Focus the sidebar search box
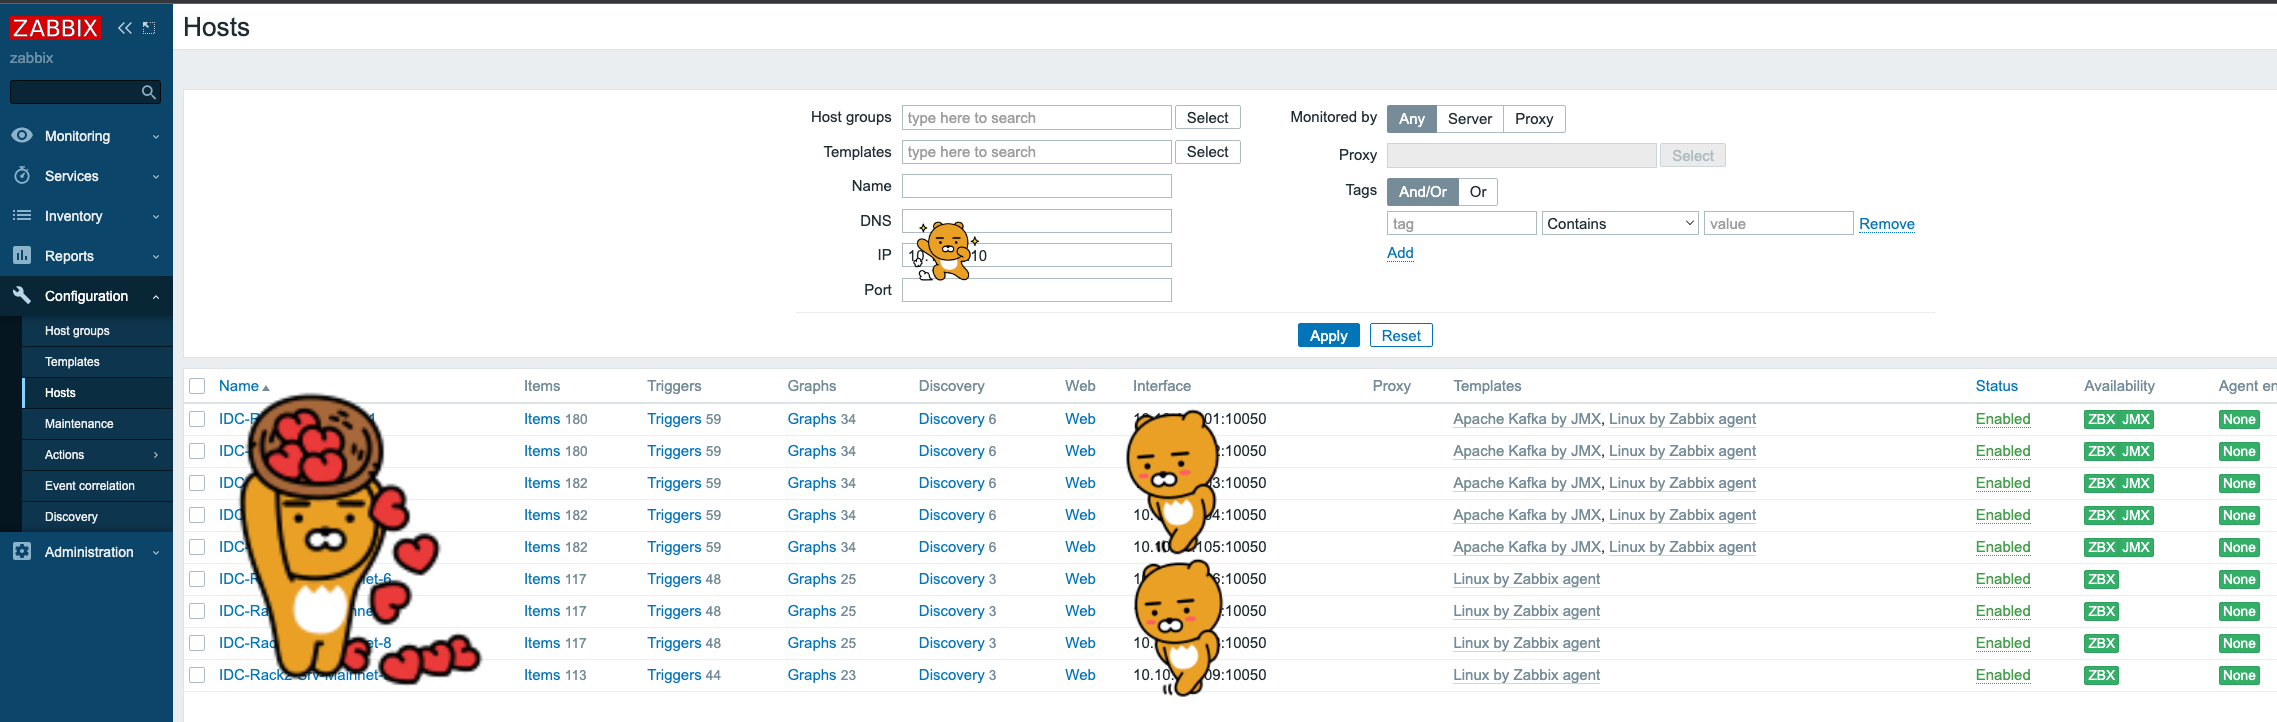The image size is (2277, 722). pyautogui.click(x=85, y=92)
